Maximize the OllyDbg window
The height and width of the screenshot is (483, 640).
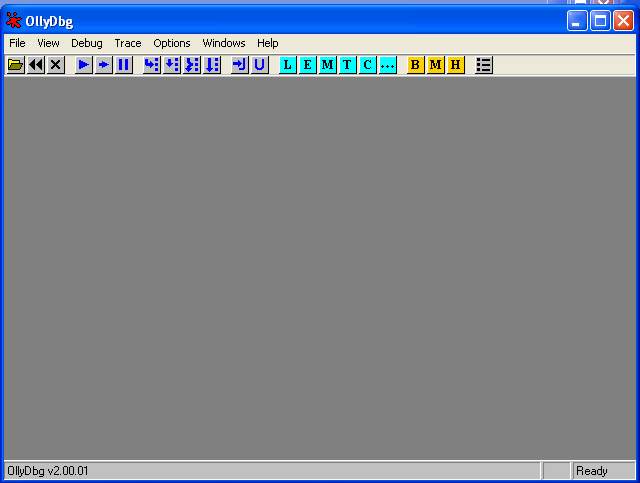pyautogui.click(x=600, y=20)
